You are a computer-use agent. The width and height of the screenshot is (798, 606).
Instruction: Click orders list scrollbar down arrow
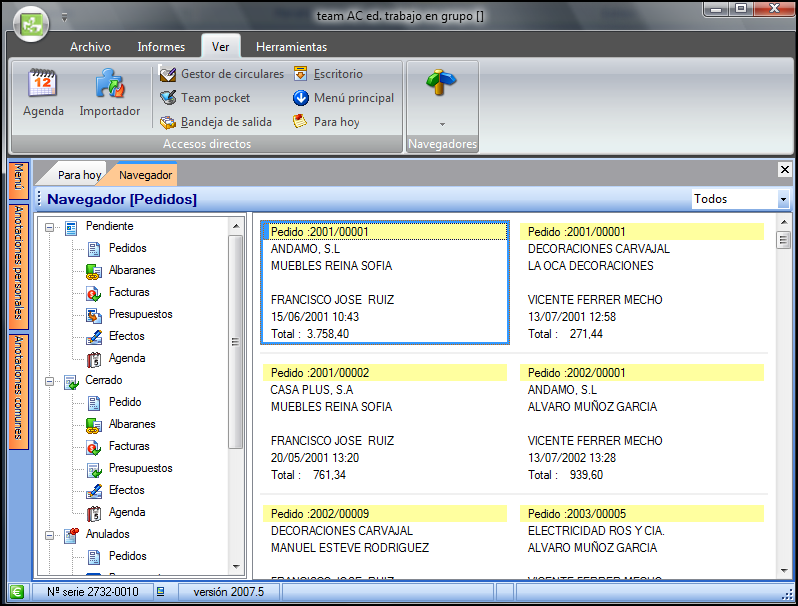point(784,571)
